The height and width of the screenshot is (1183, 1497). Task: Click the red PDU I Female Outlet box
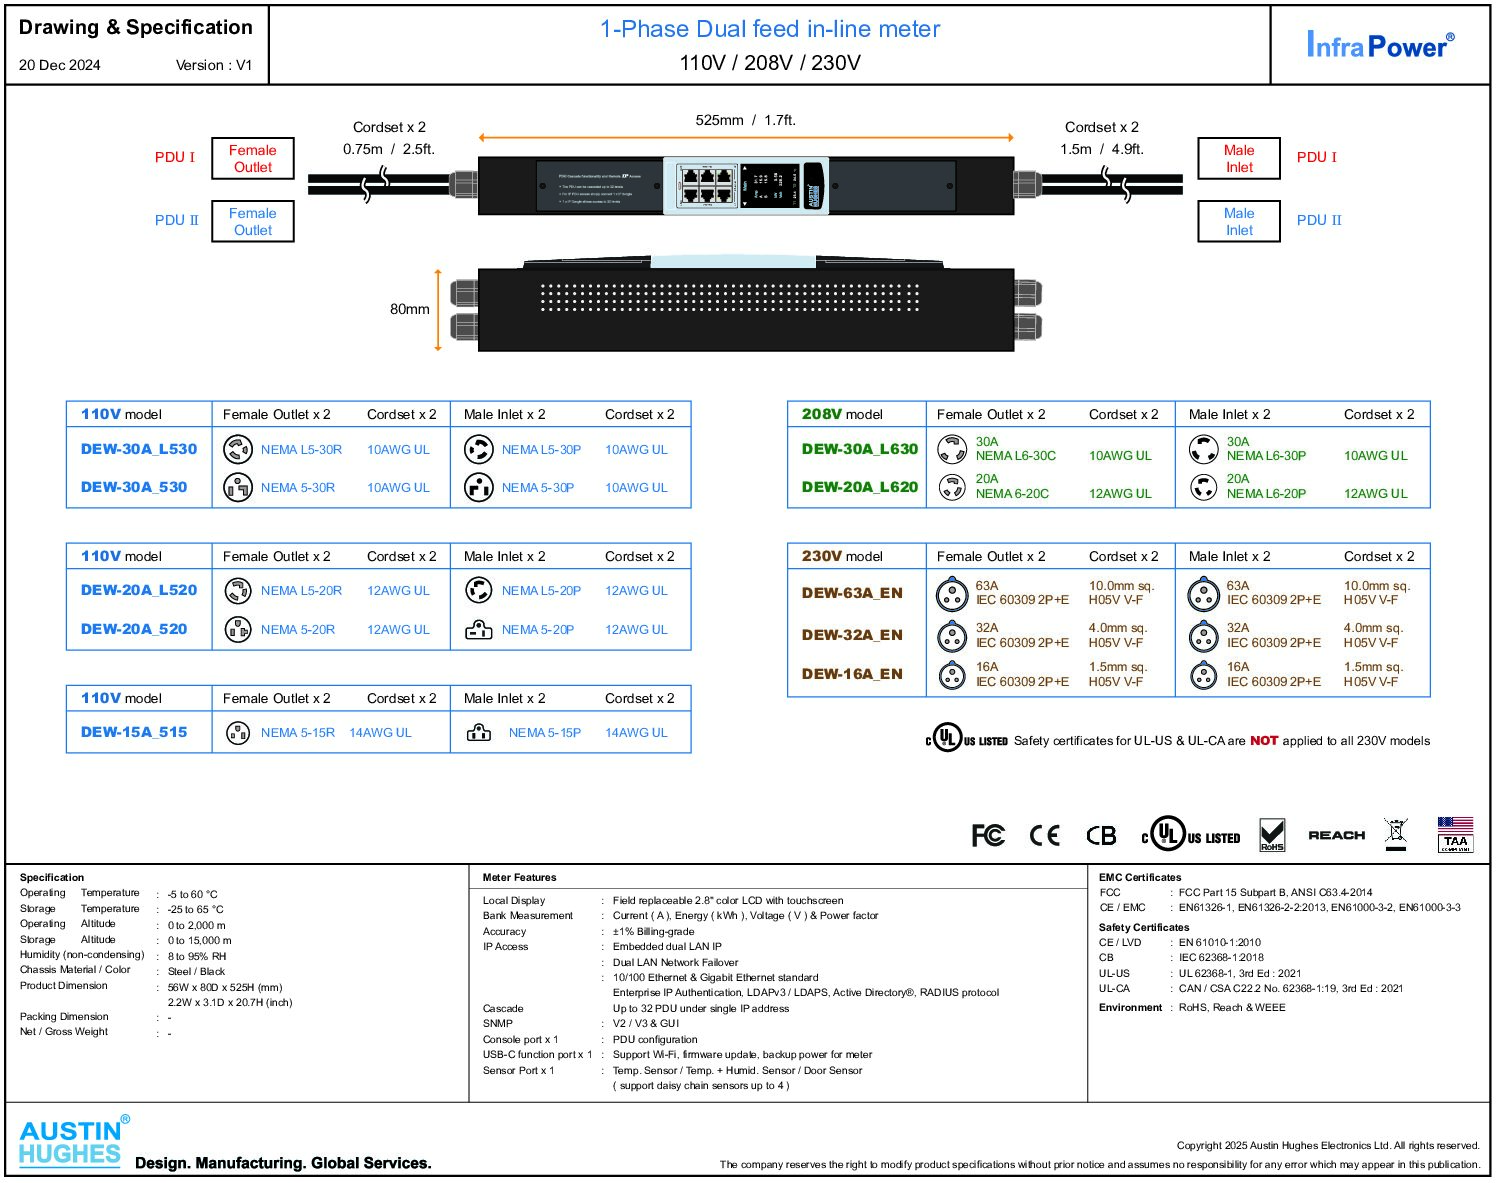click(x=253, y=159)
